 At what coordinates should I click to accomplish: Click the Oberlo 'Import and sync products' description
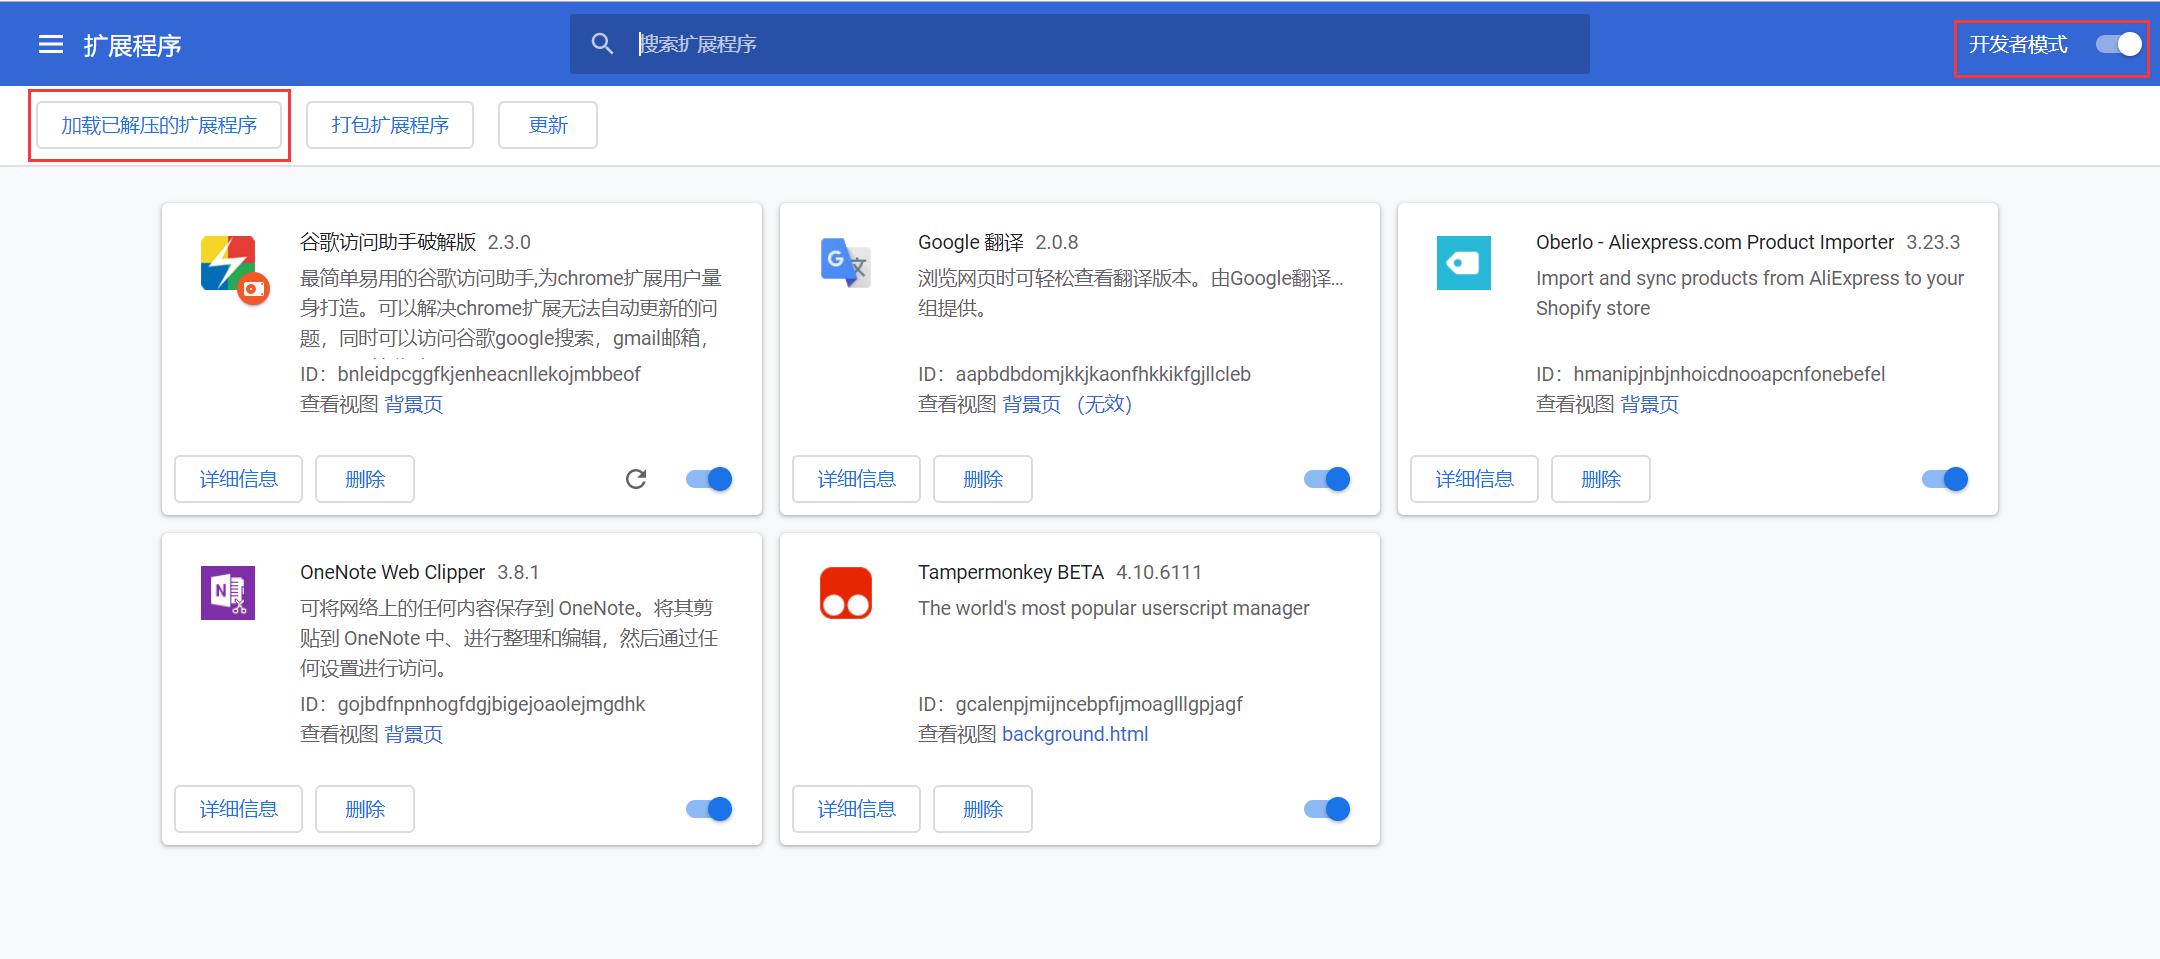1750,293
